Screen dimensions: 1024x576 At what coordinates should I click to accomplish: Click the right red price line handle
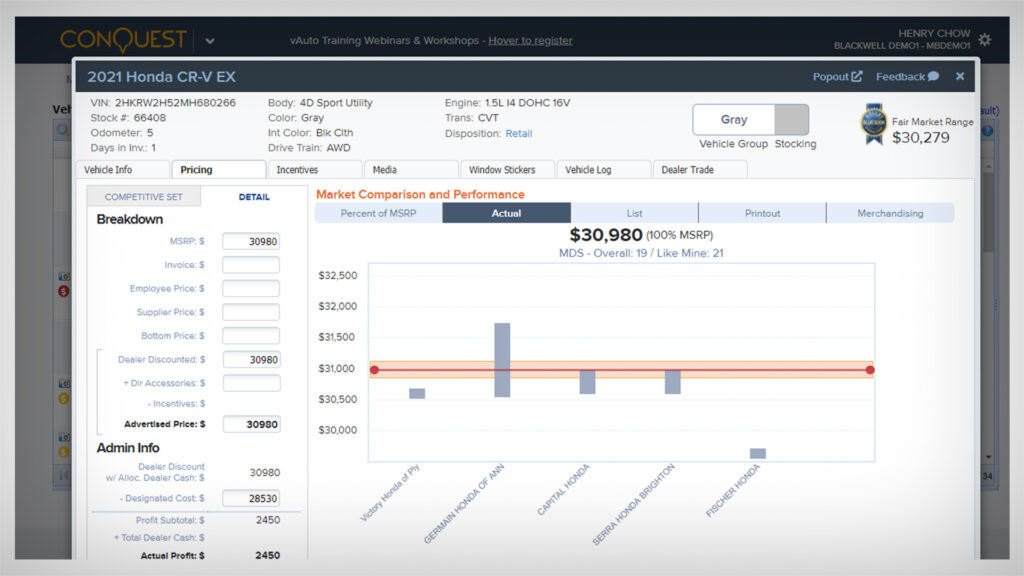[x=870, y=370]
